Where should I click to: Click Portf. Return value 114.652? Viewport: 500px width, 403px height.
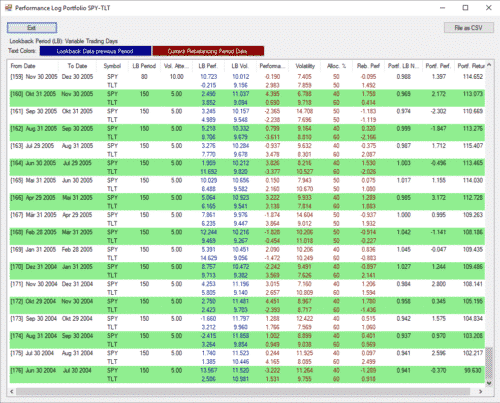click(473, 77)
